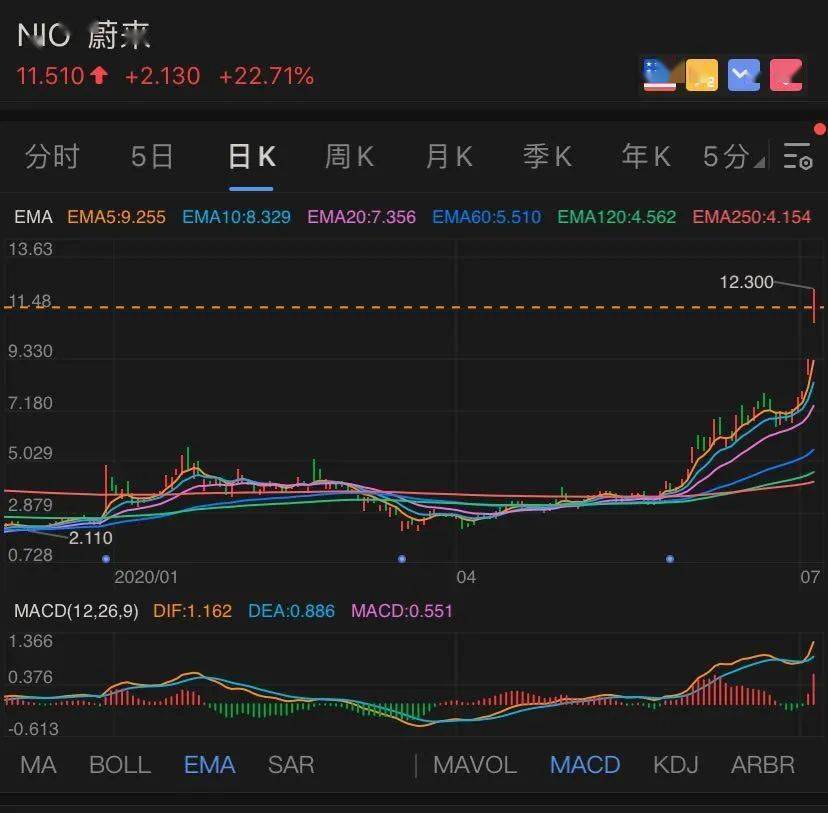Tap the EMA20:7.356 legend value
The height and width of the screenshot is (813, 828).
click(361, 217)
